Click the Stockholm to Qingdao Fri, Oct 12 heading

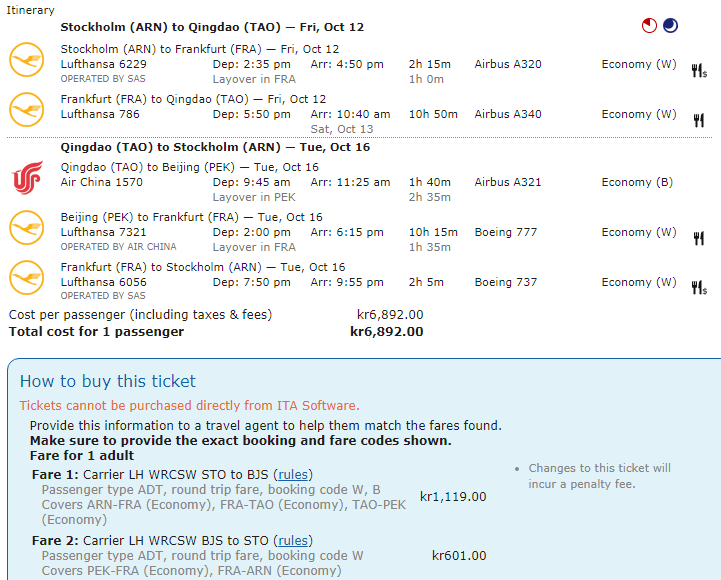click(212, 27)
